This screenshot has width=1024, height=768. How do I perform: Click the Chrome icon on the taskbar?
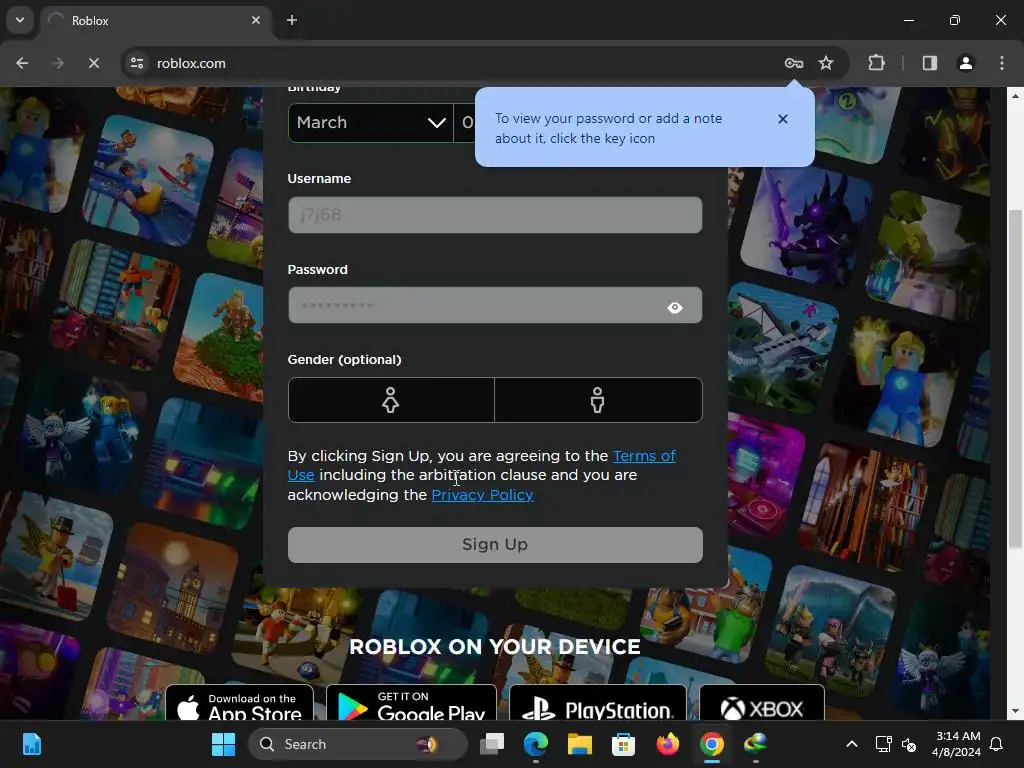[711, 744]
